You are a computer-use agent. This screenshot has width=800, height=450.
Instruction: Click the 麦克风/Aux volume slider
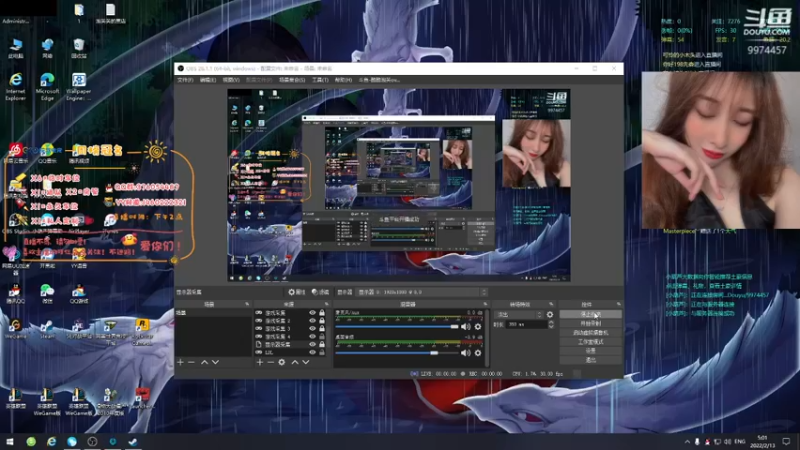tap(396, 327)
